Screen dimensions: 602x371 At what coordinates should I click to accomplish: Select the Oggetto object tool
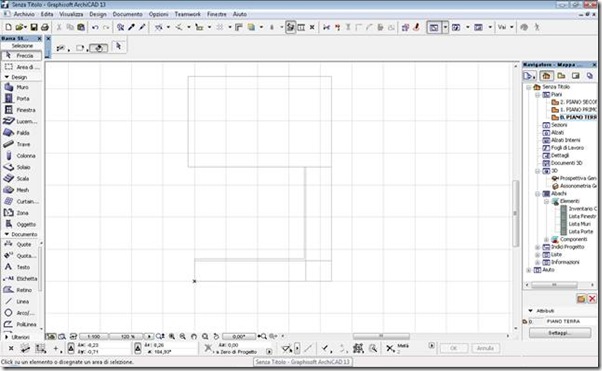pyautogui.click(x=21, y=224)
